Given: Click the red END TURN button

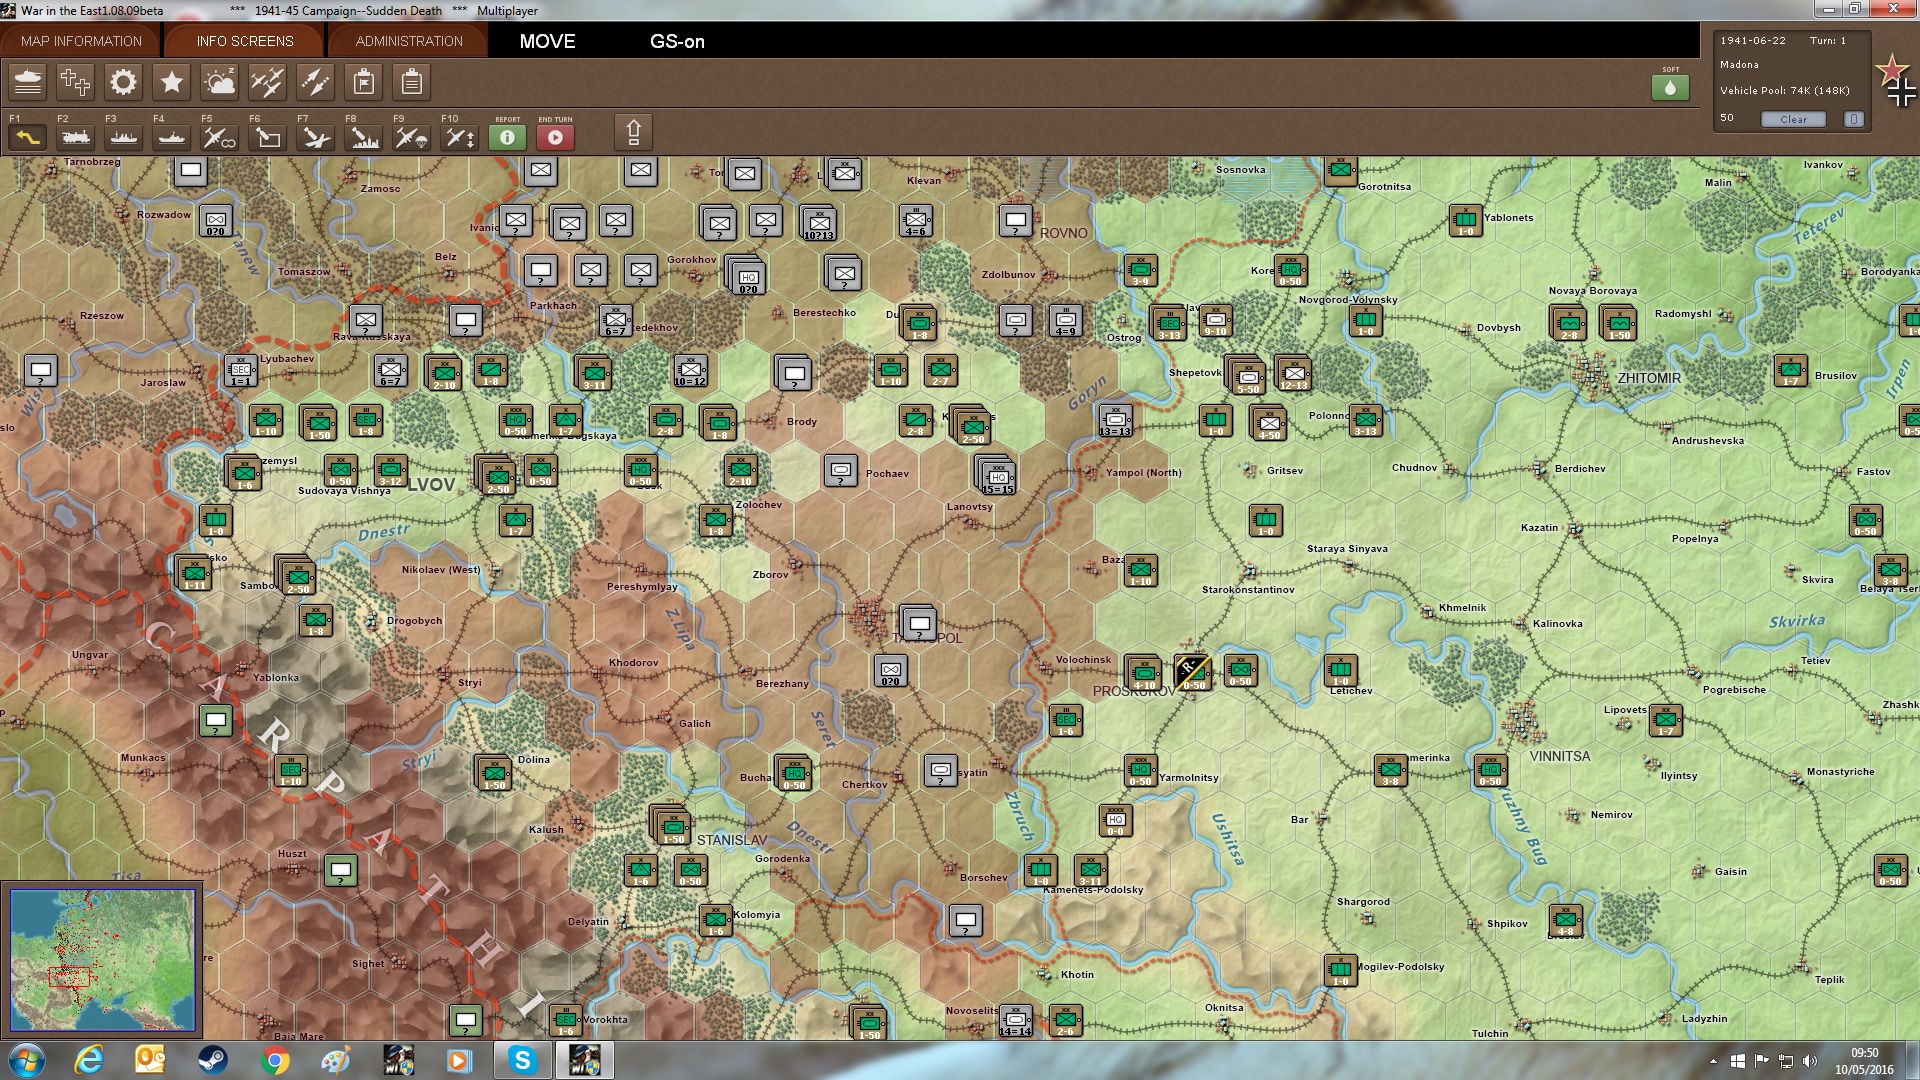Looking at the screenshot, I should [555, 138].
